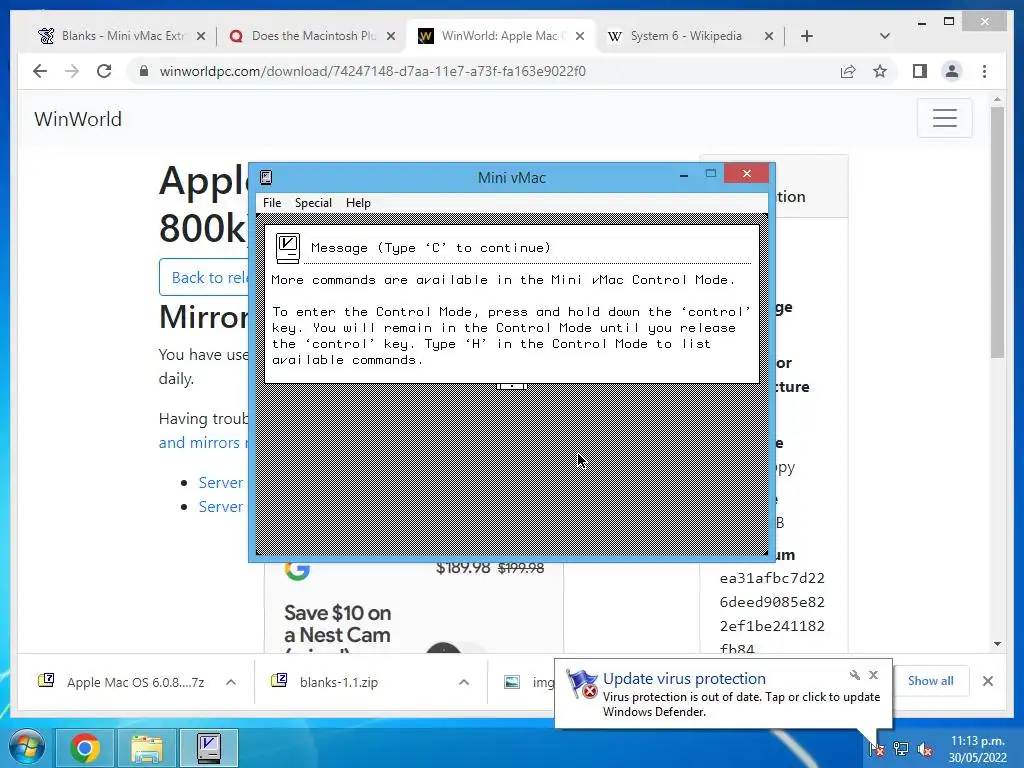Click the page vertical scrollbar
The height and width of the screenshot is (768, 1024).
[997, 232]
